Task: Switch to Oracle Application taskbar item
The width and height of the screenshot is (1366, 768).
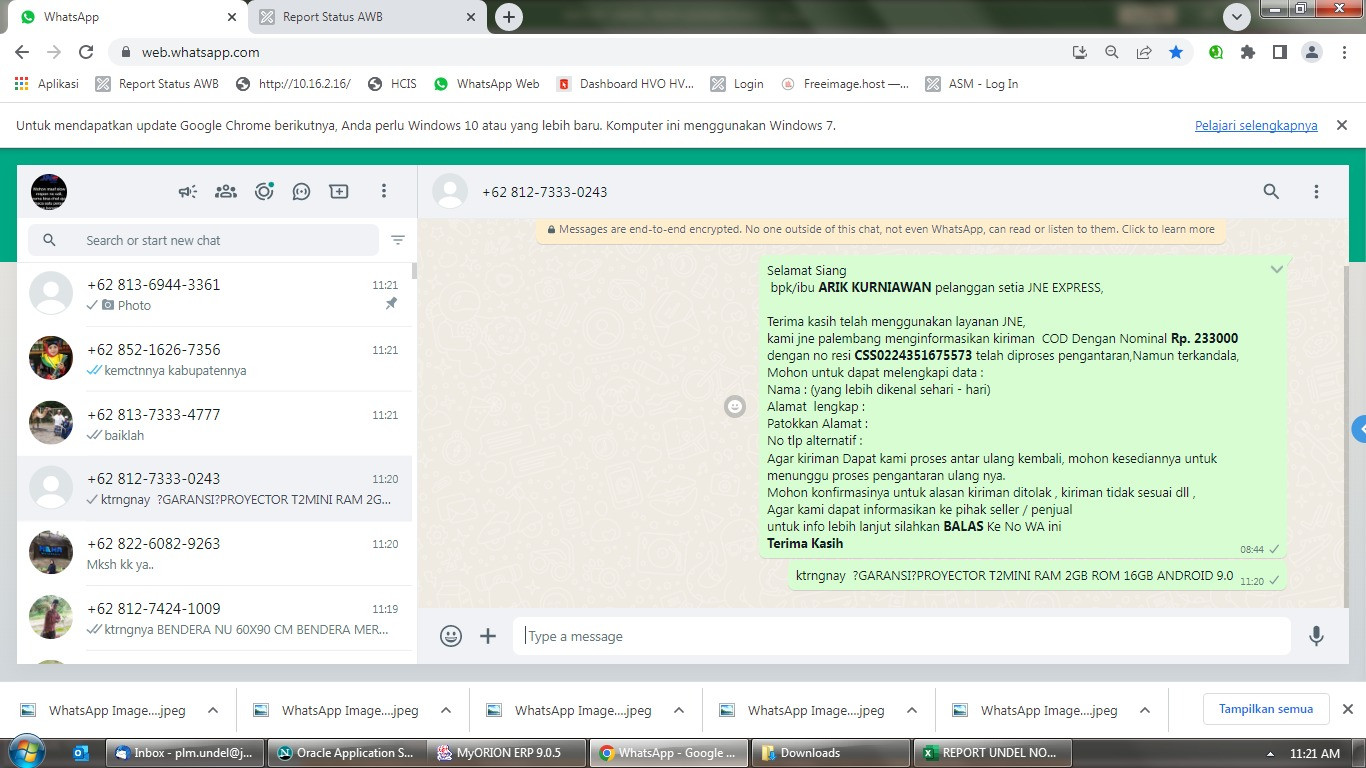Action: pyautogui.click(x=346, y=753)
